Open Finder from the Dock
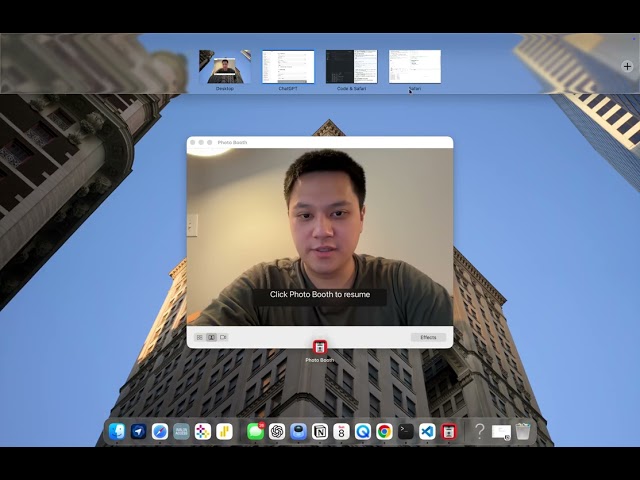This screenshot has height=480, width=640. 117,432
